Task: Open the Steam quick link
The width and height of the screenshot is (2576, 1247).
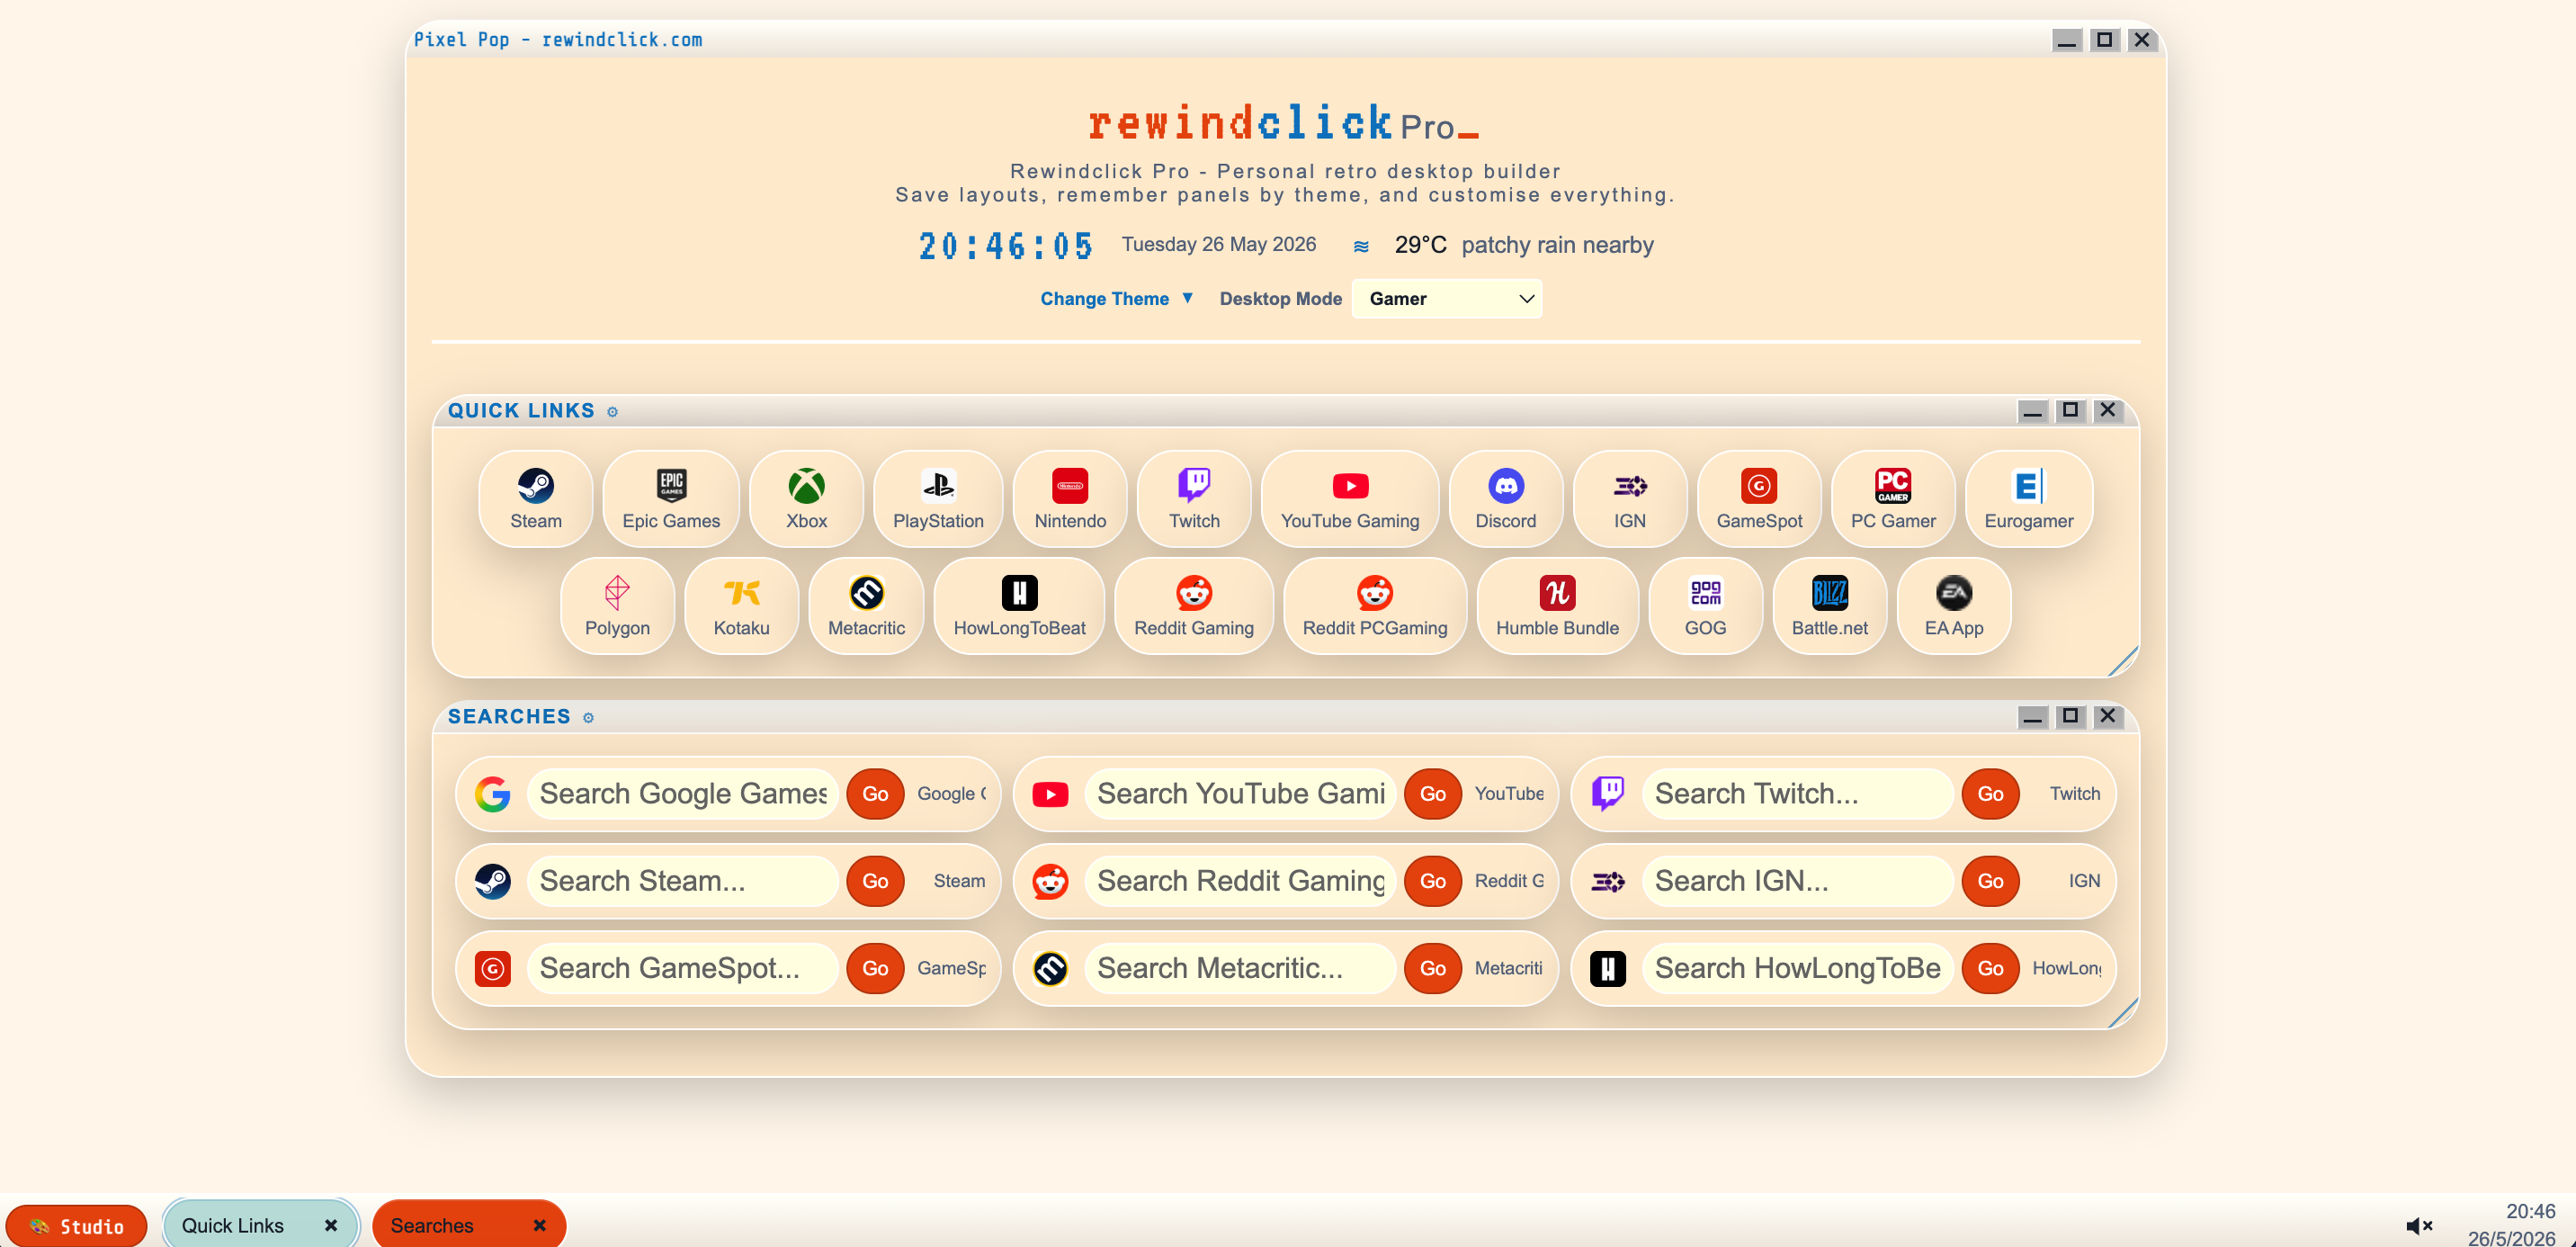Action: tap(536, 498)
